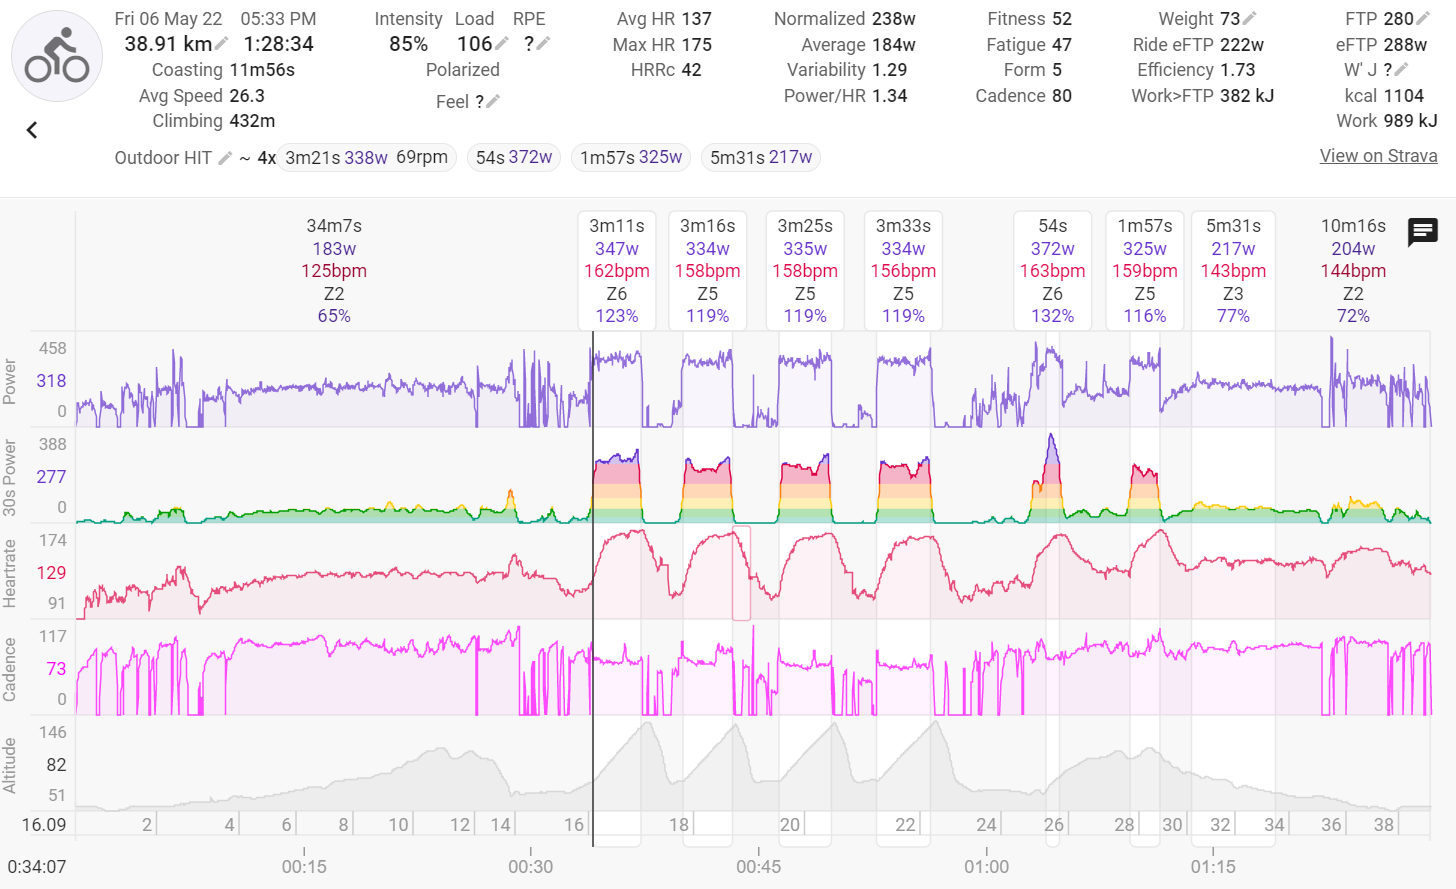1456x889 pixels.
Task: Select the 1m57s 325w Z5 interval box
Action: [1145, 270]
